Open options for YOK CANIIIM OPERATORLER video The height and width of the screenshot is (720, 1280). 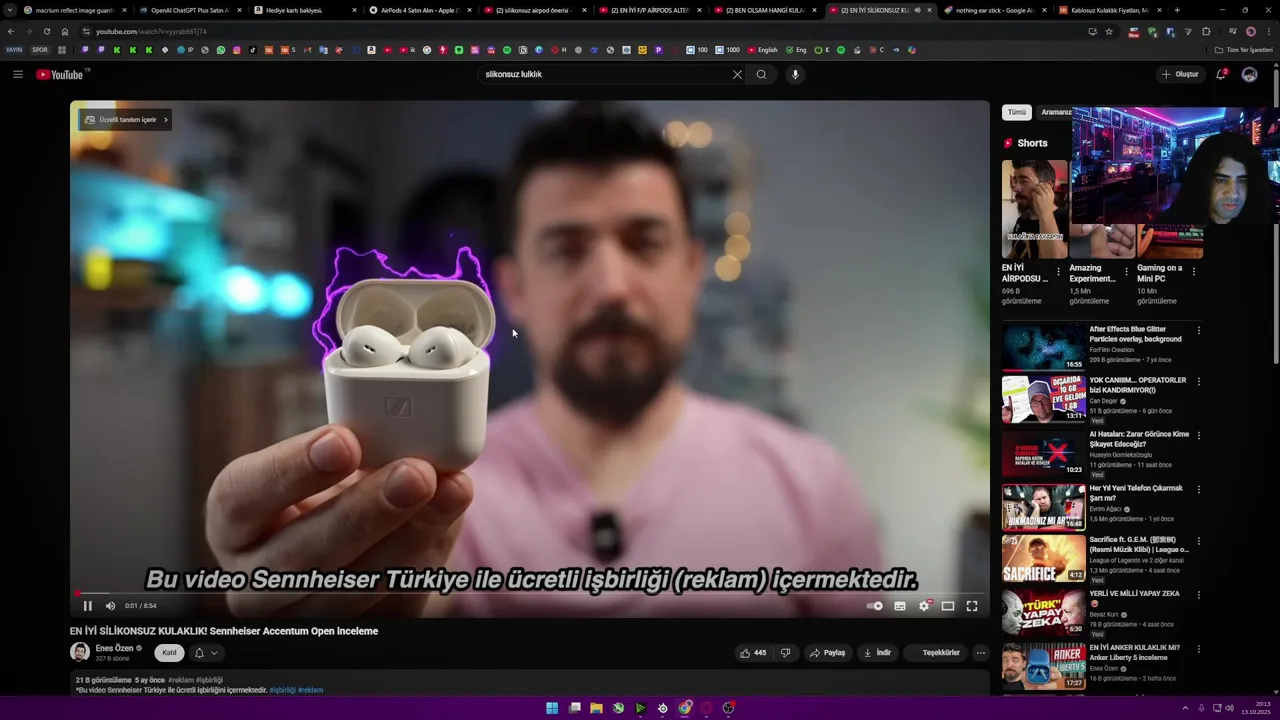coord(1198,381)
